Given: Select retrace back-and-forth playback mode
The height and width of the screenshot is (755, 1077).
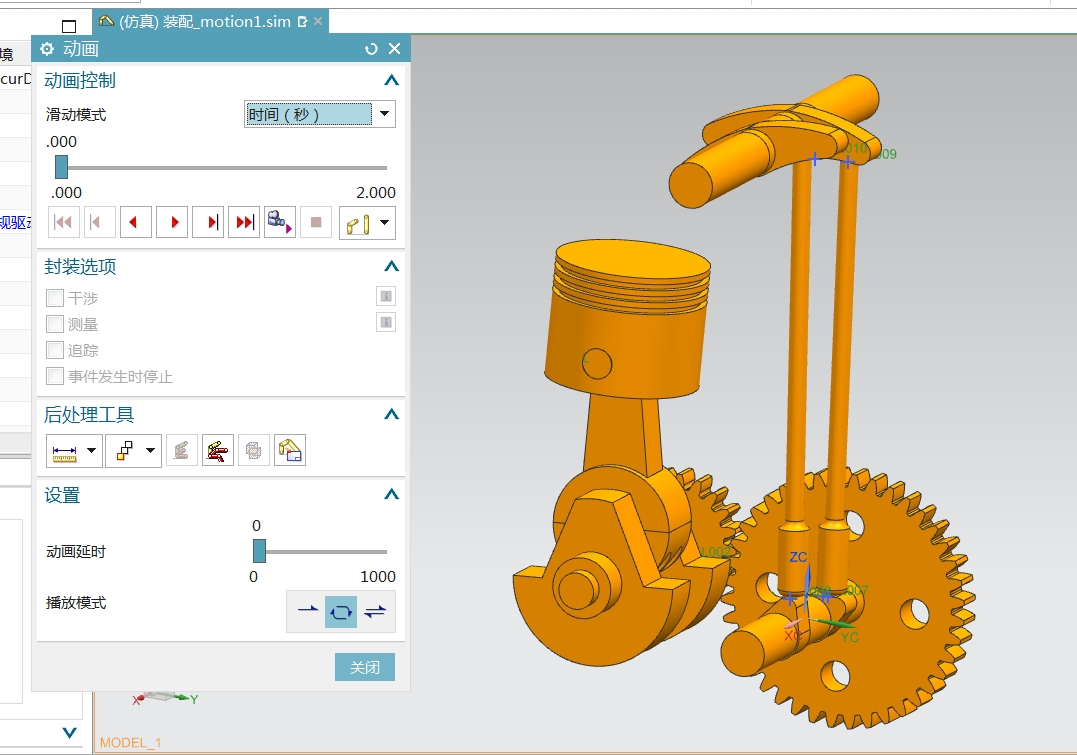Looking at the screenshot, I should point(375,611).
